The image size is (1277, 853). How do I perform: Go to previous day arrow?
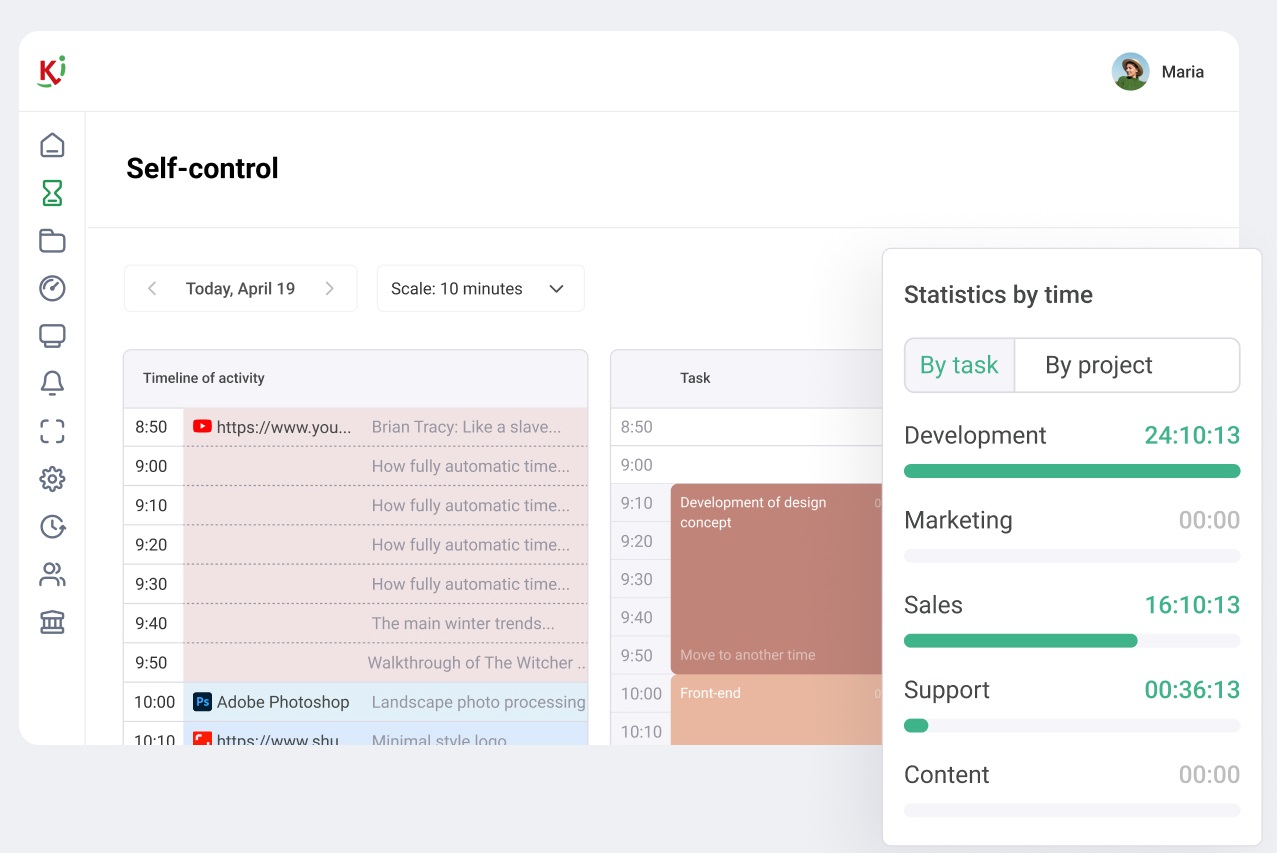tap(152, 289)
